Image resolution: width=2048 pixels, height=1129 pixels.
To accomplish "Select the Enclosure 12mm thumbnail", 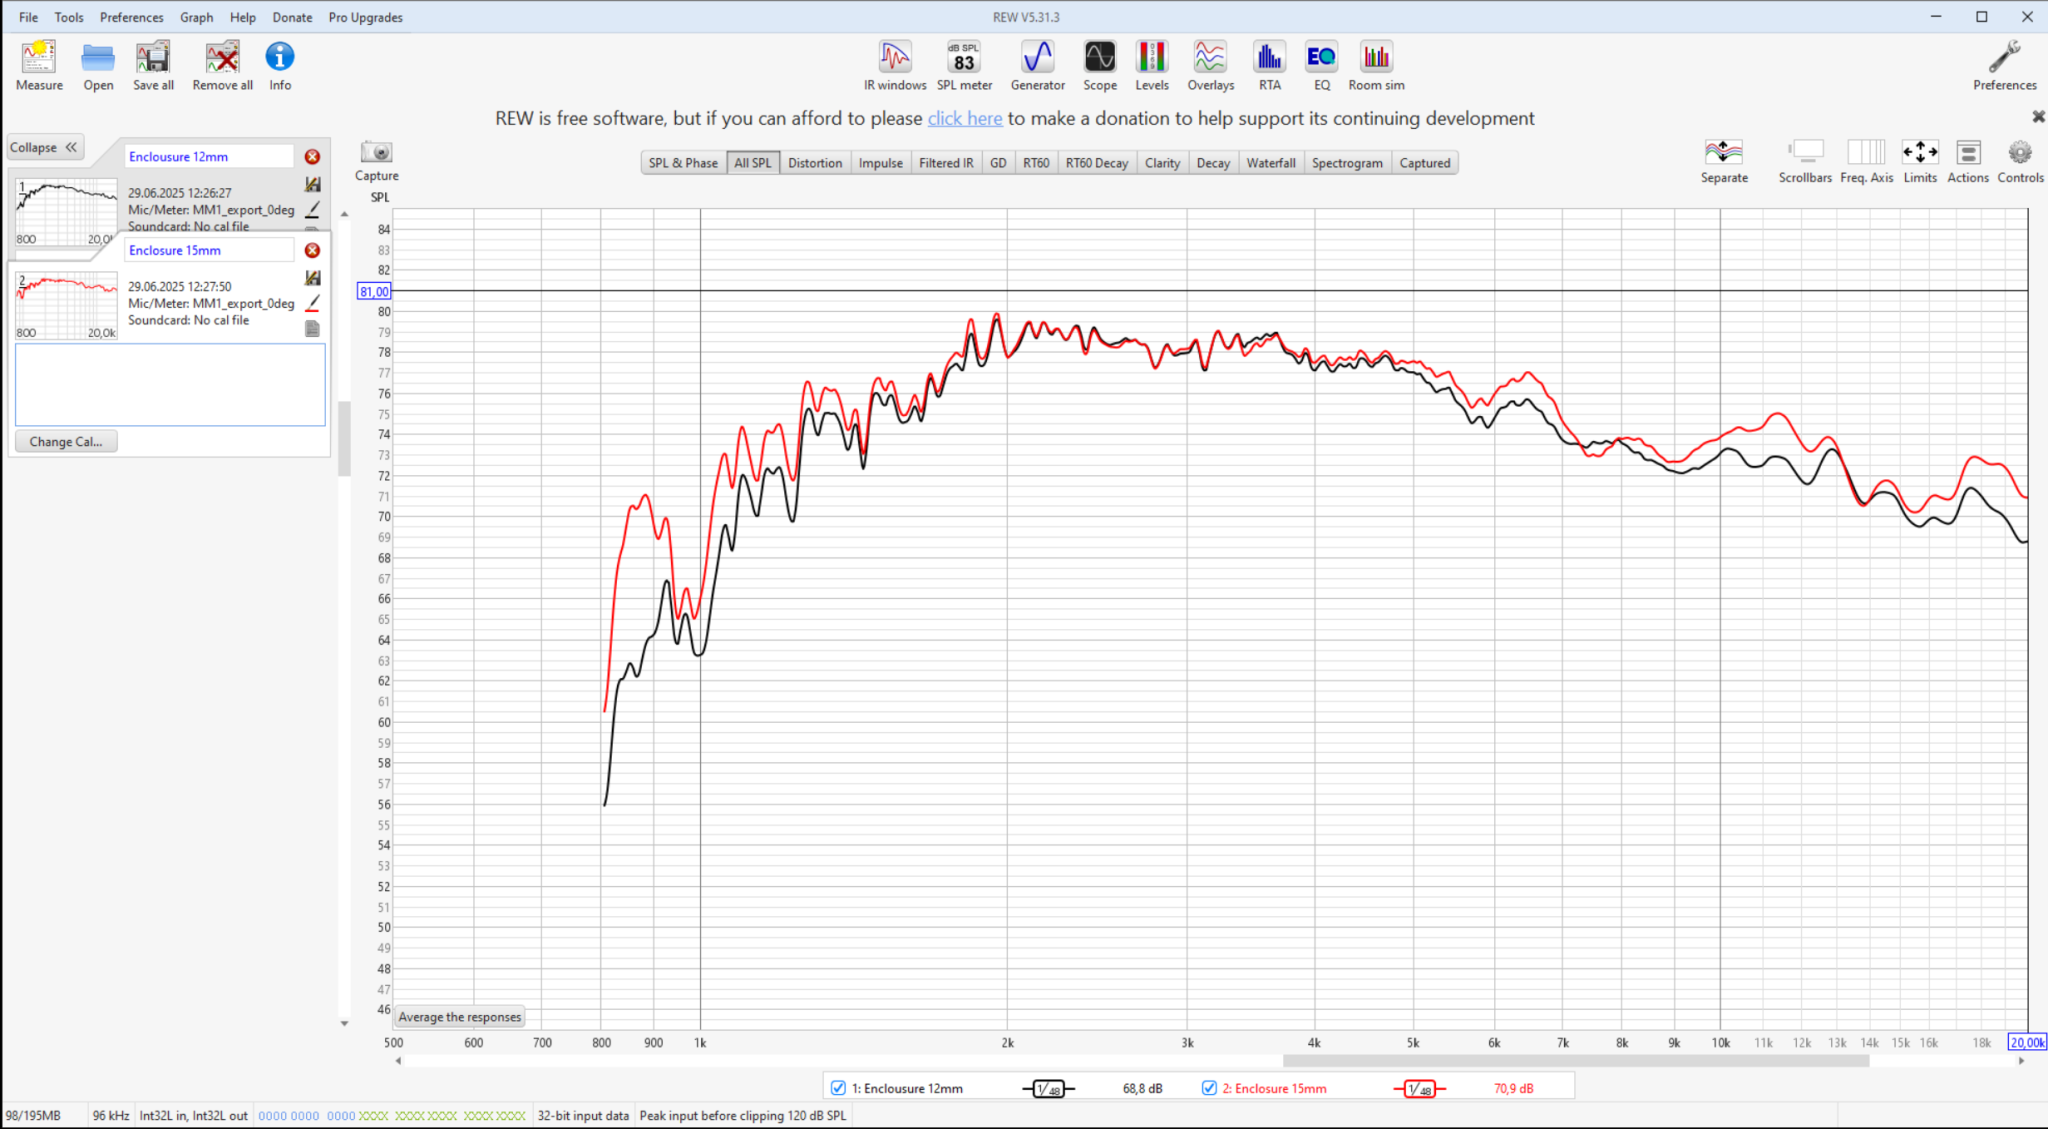I will pyautogui.click(x=66, y=212).
